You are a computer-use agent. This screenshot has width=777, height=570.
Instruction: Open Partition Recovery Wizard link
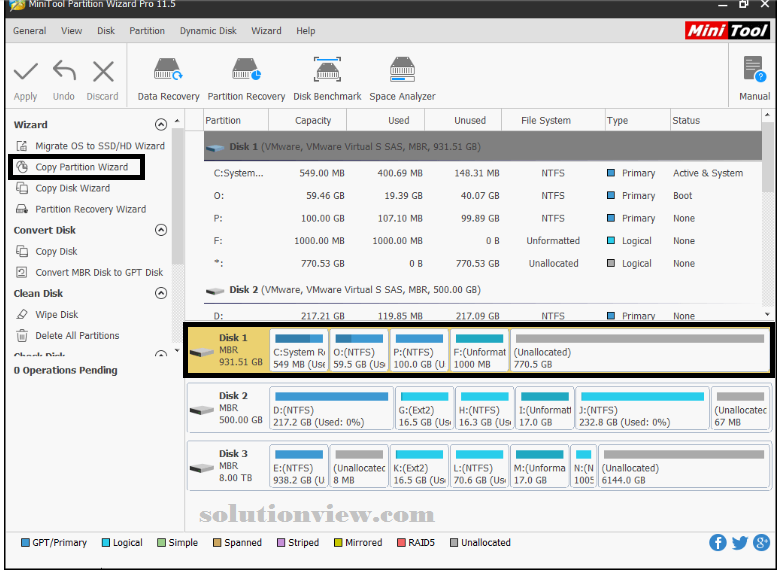click(91, 209)
